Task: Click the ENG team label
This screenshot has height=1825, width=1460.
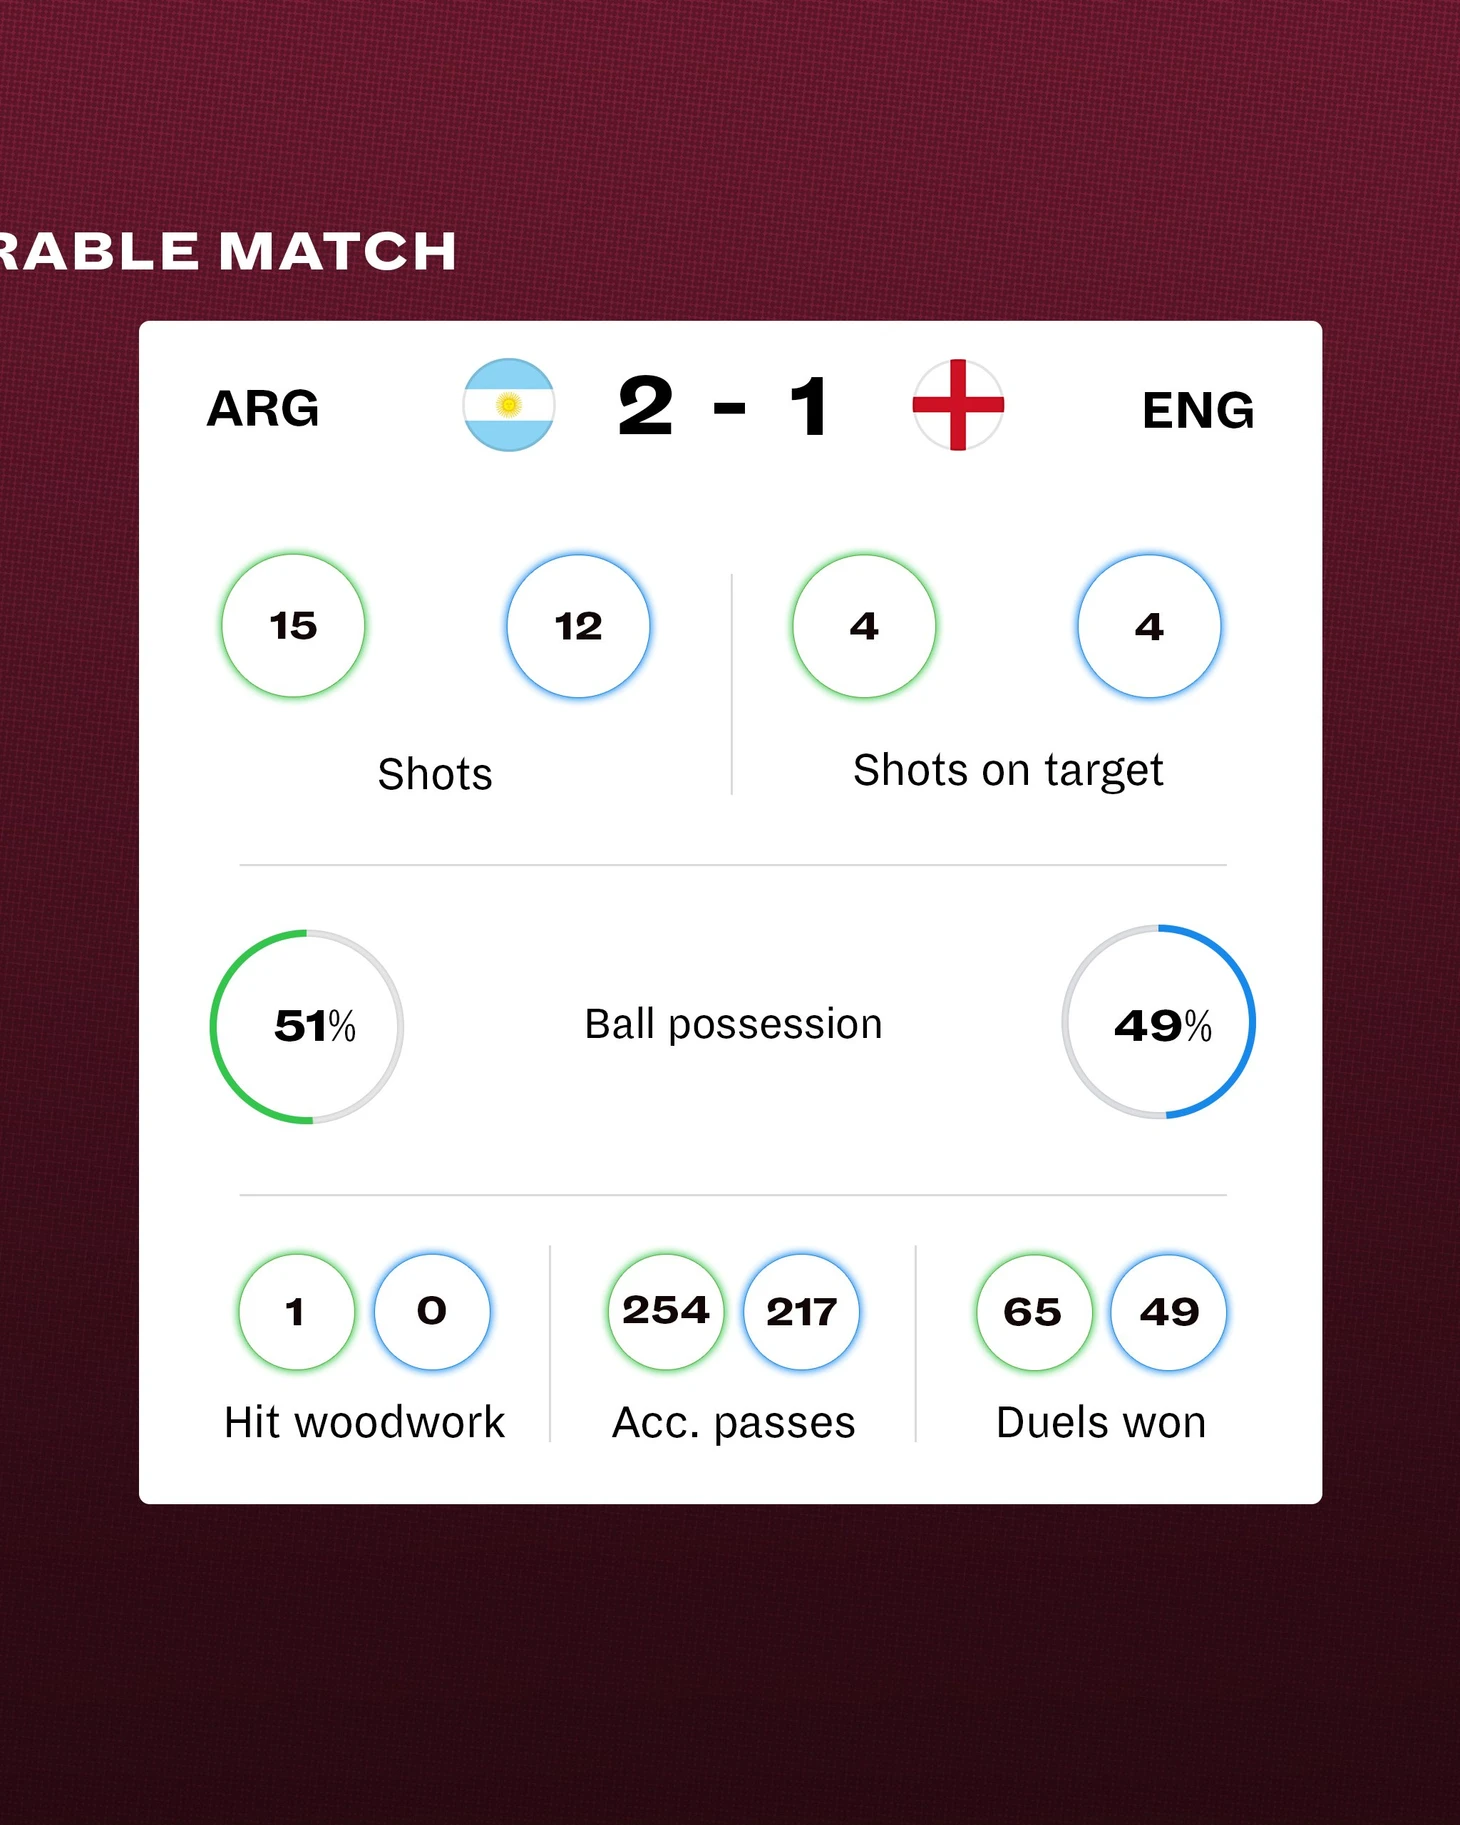Action: point(1198,410)
